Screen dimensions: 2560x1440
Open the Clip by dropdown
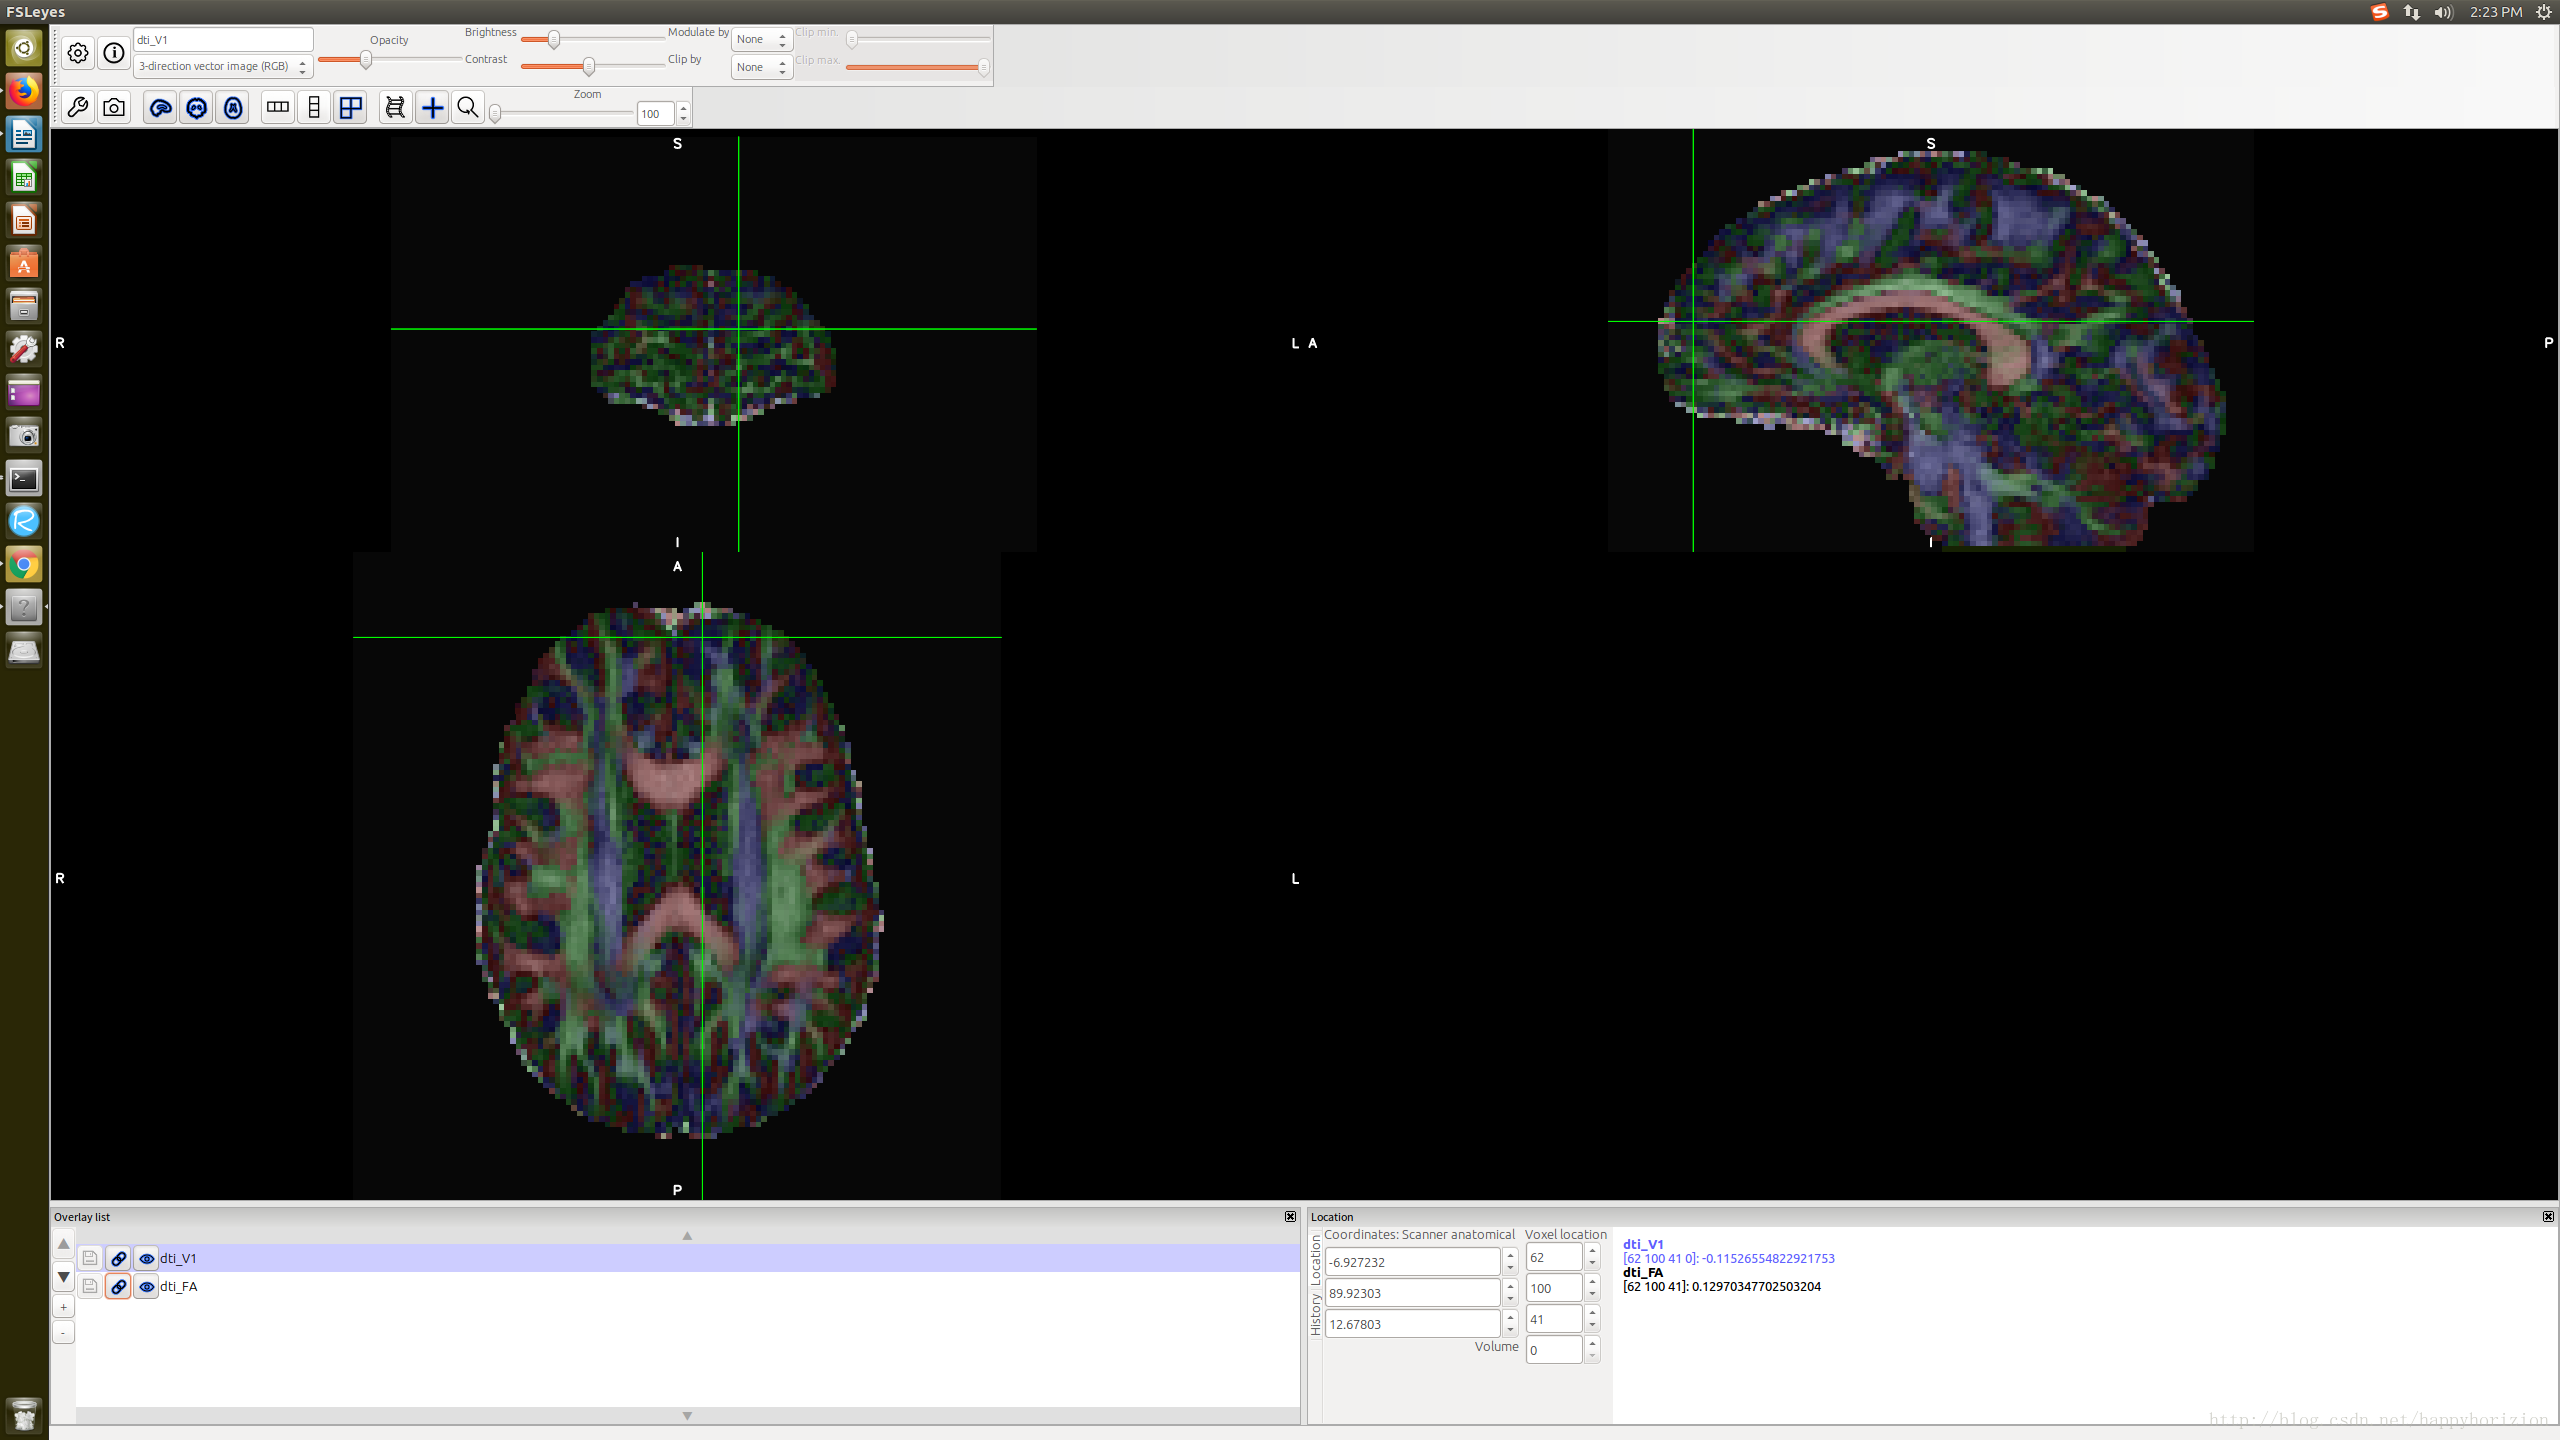(x=762, y=67)
